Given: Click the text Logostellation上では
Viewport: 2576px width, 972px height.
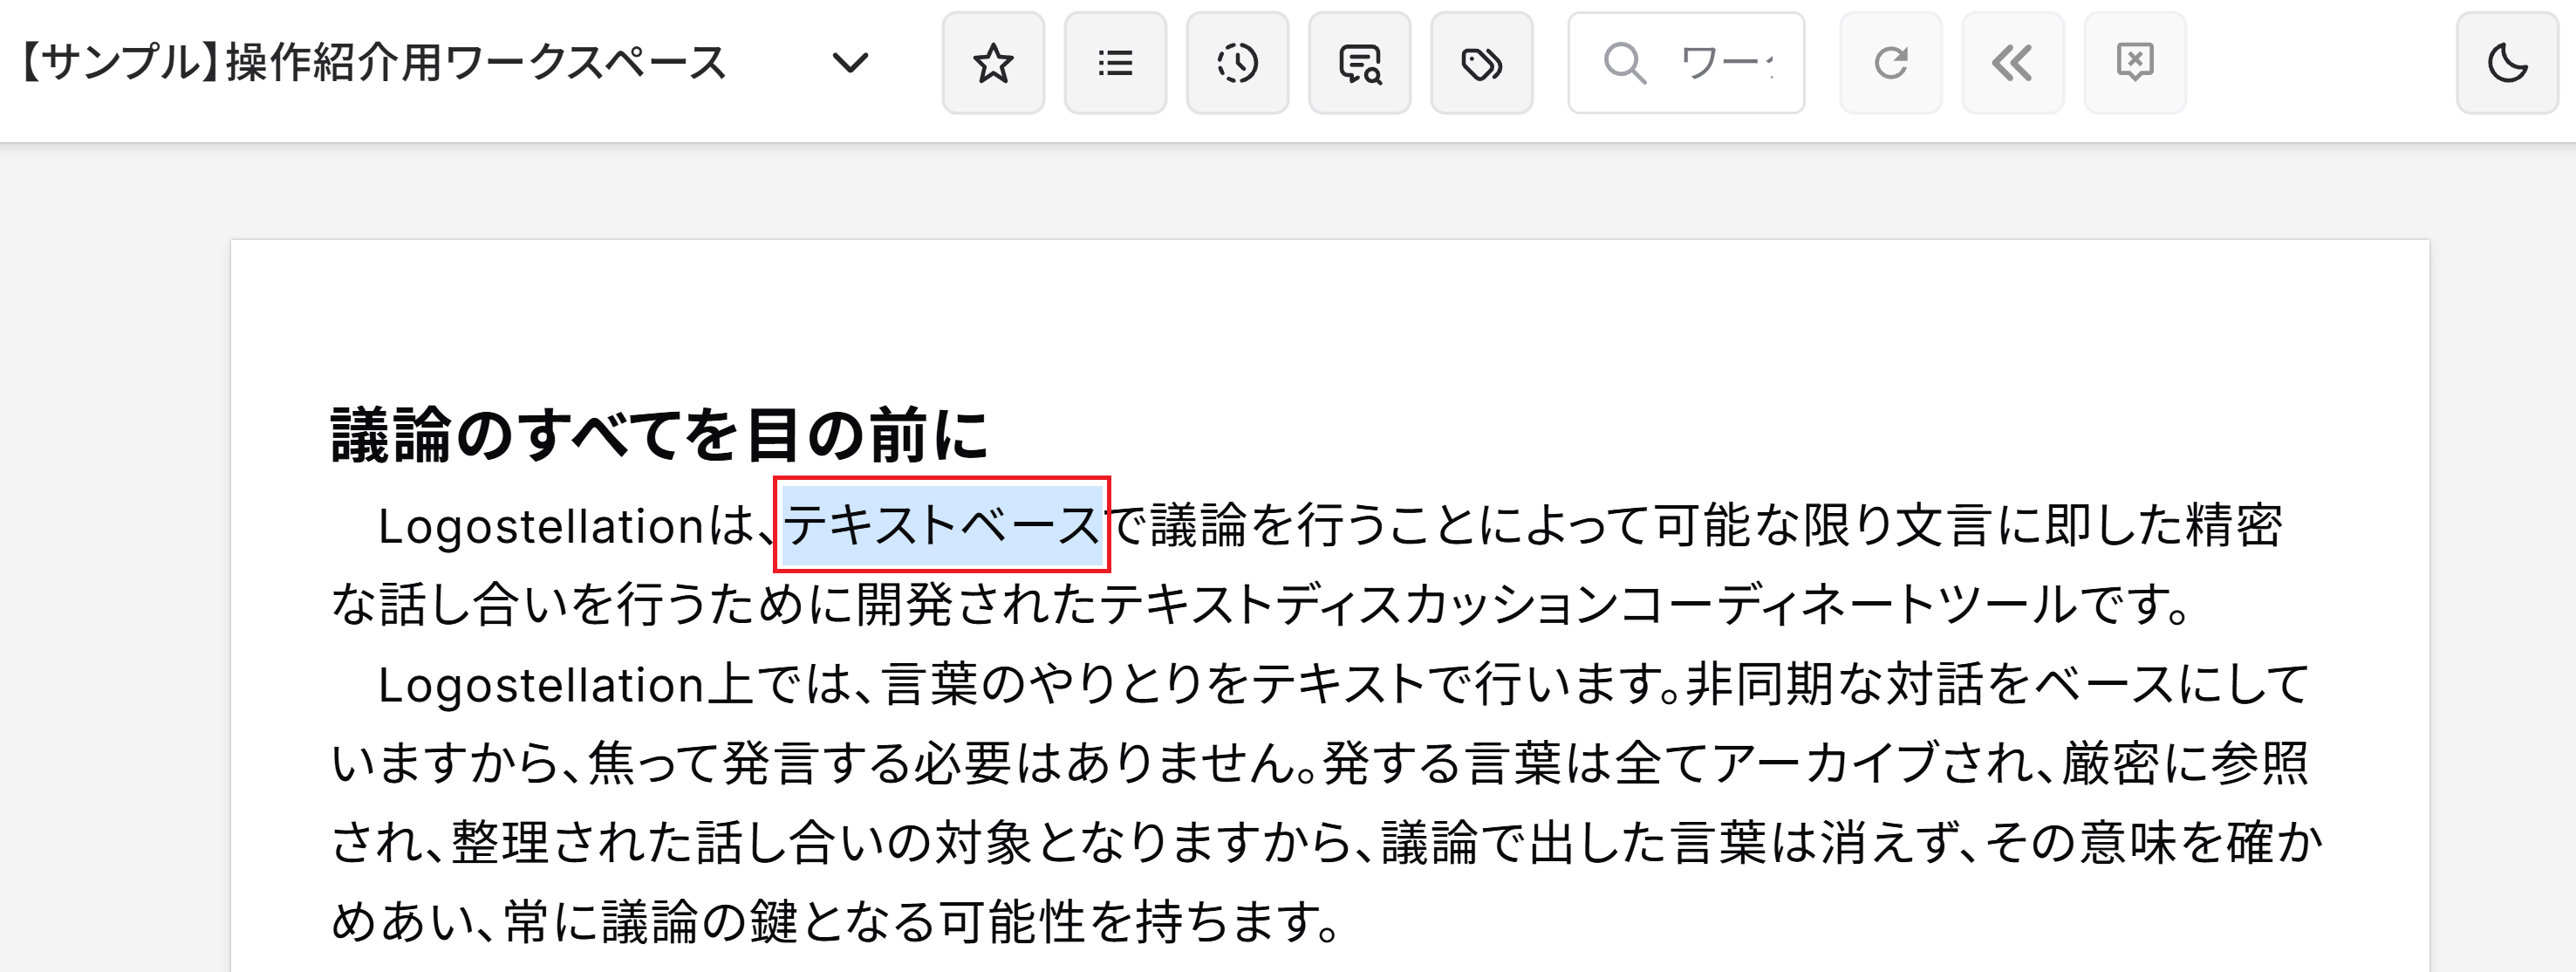Looking at the screenshot, I should point(614,685).
